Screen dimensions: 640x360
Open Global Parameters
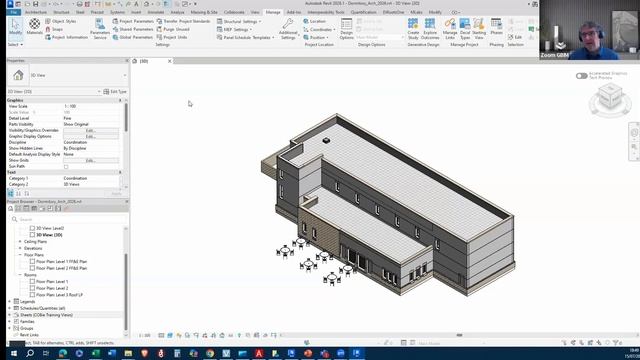[x=133, y=37]
